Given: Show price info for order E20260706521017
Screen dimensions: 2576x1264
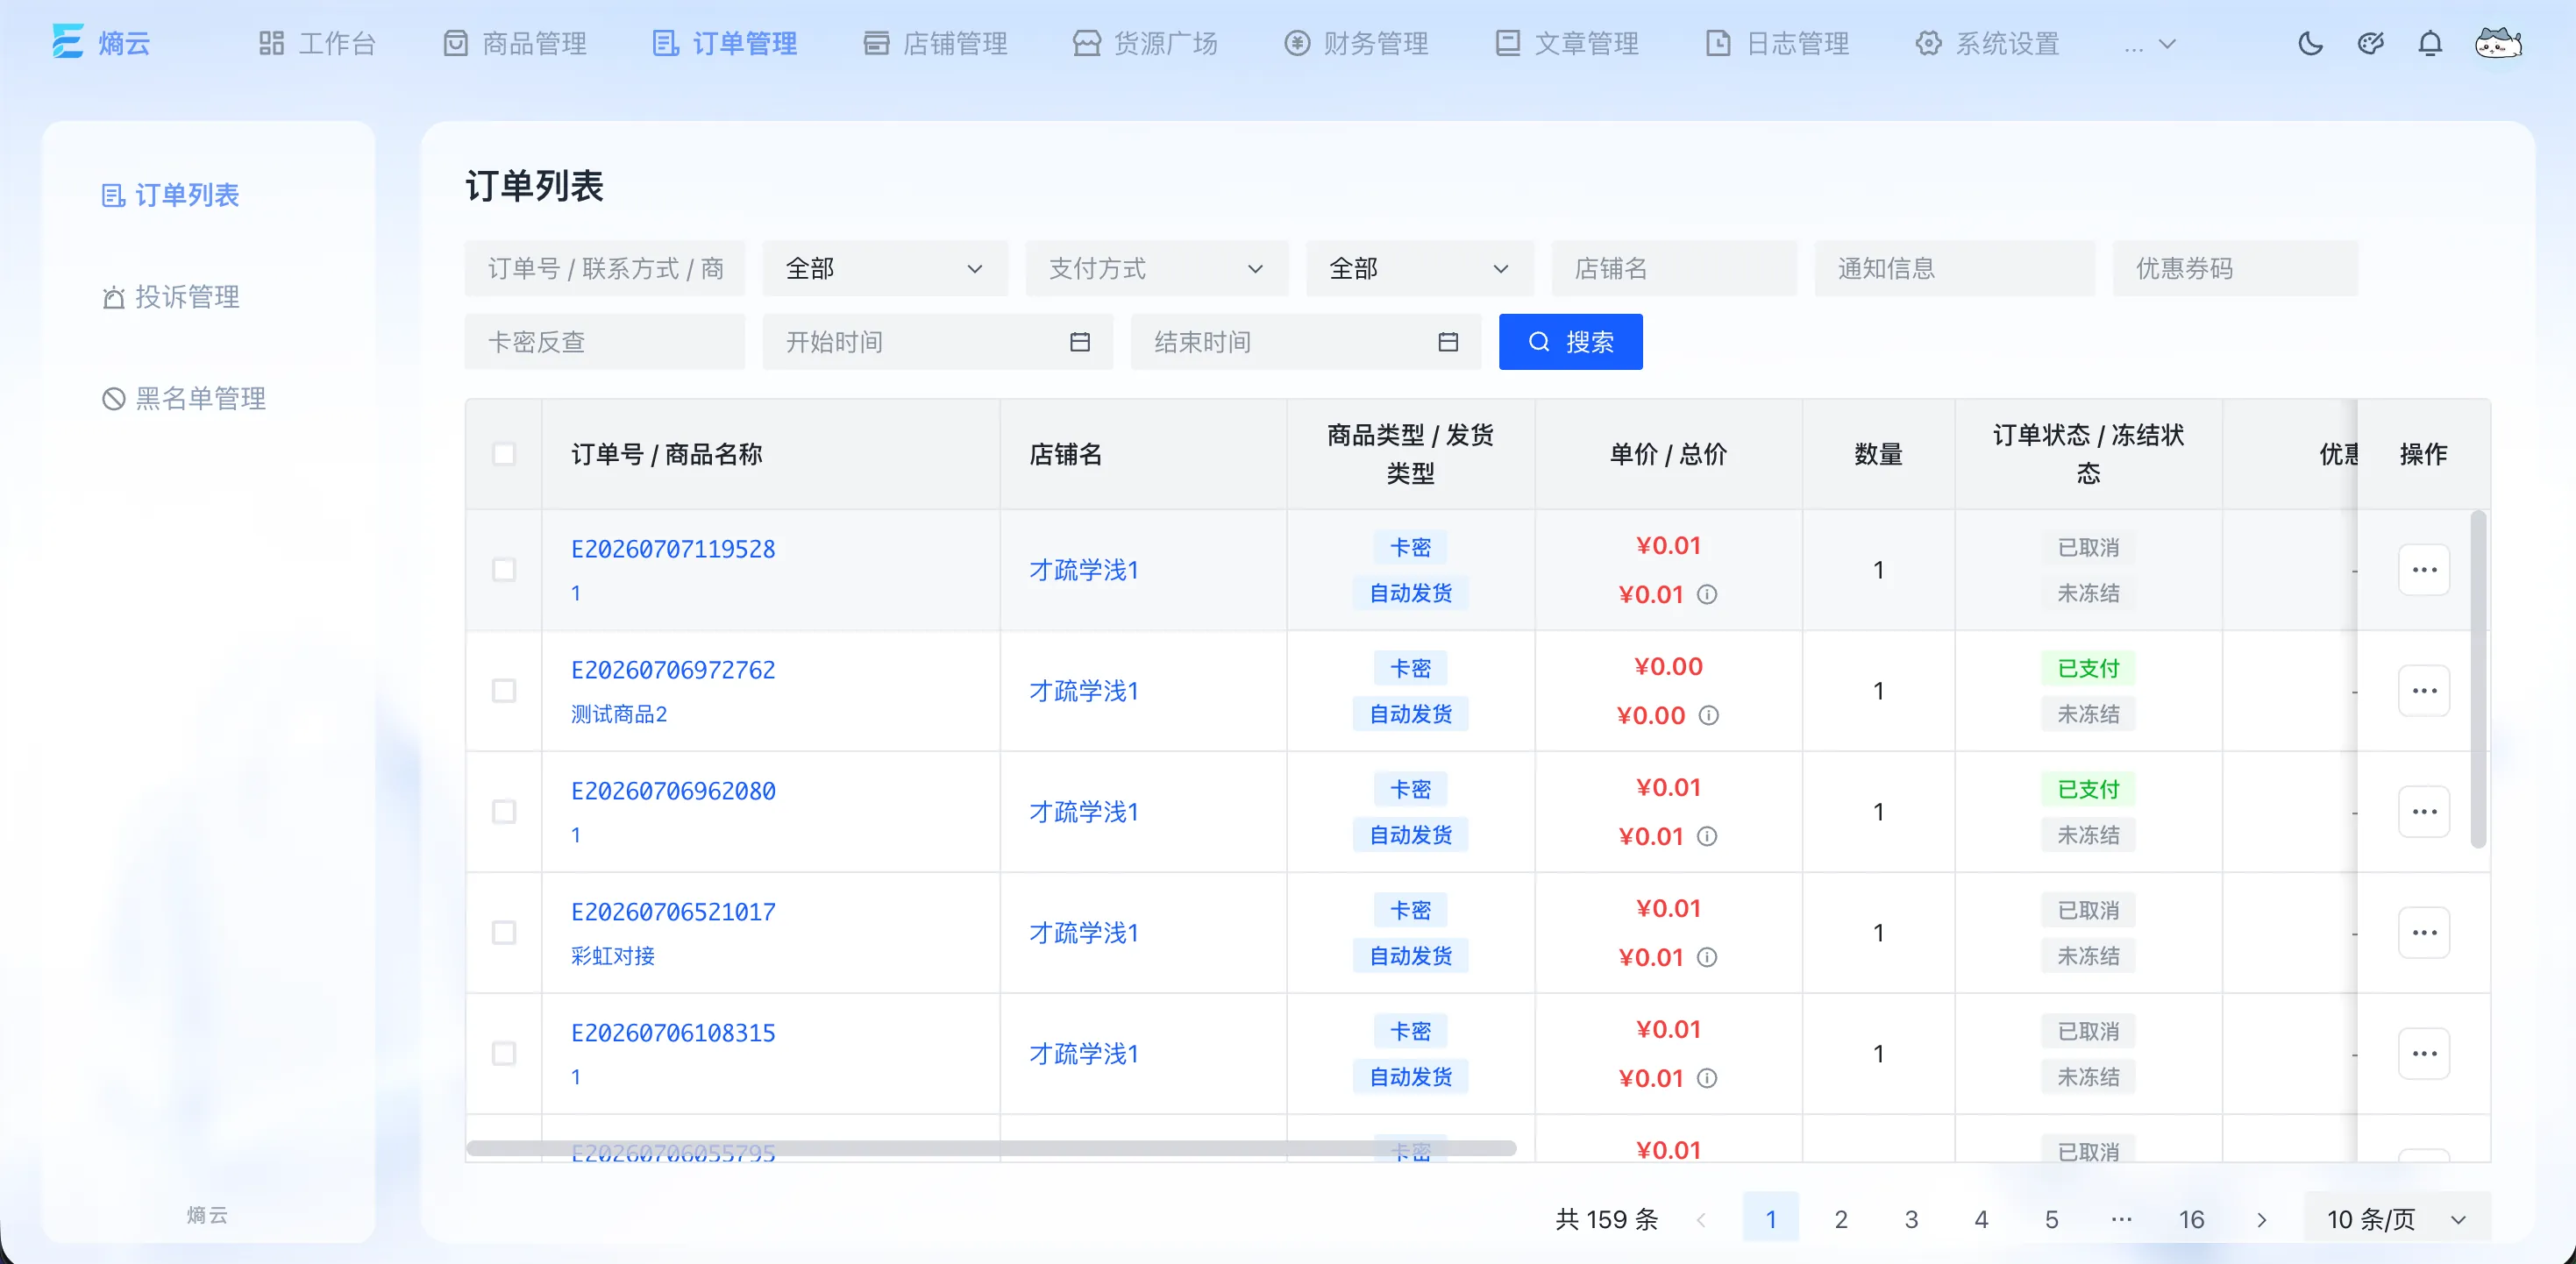Looking at the screenshot, I should [x=1707, y=958].
